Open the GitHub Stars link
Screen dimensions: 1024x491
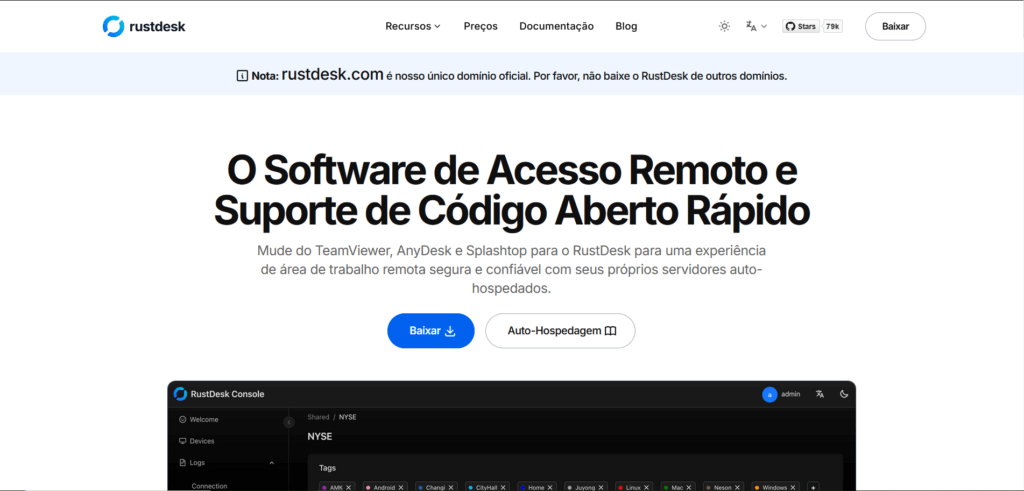(801, 27)
